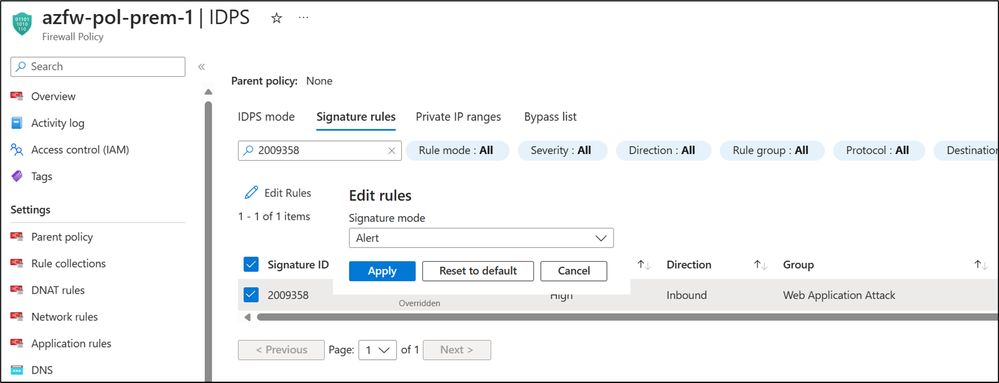Collapse the sidebar with double chevron
The width and height of the screenshot is (999, 383).
point(201,66)
